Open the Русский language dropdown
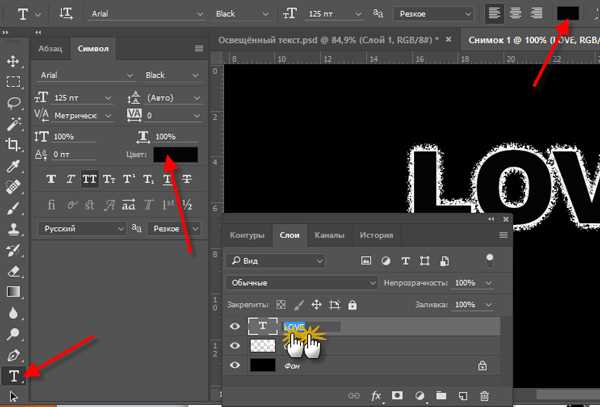This screenshot has width=600, height=407. 82,229
